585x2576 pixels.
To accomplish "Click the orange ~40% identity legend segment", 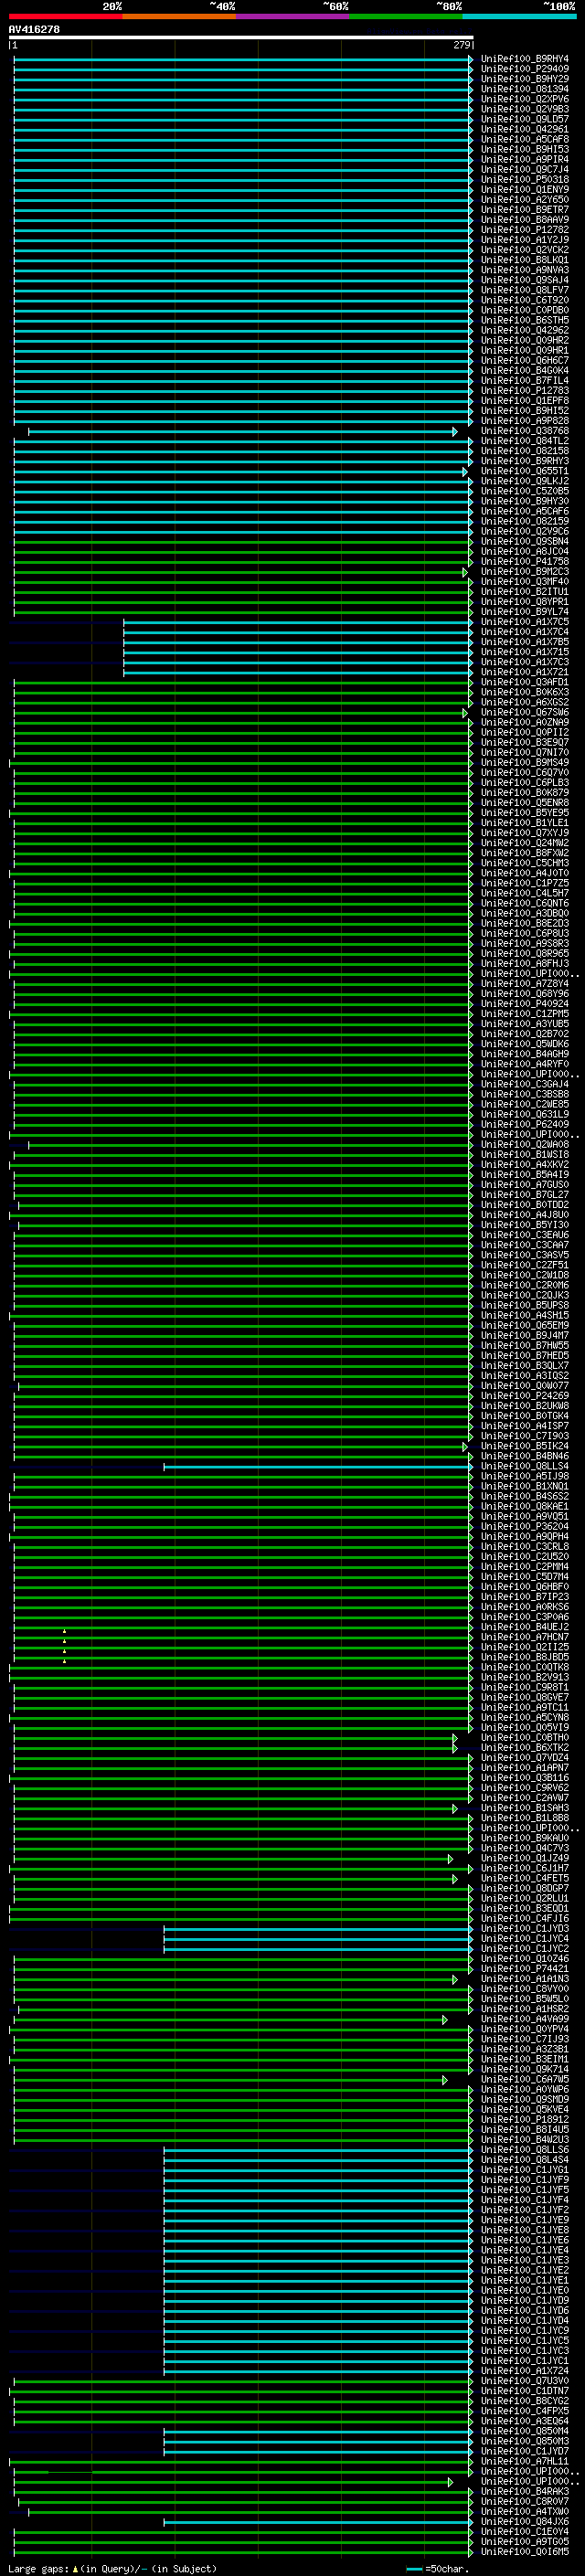I will 179,16.
